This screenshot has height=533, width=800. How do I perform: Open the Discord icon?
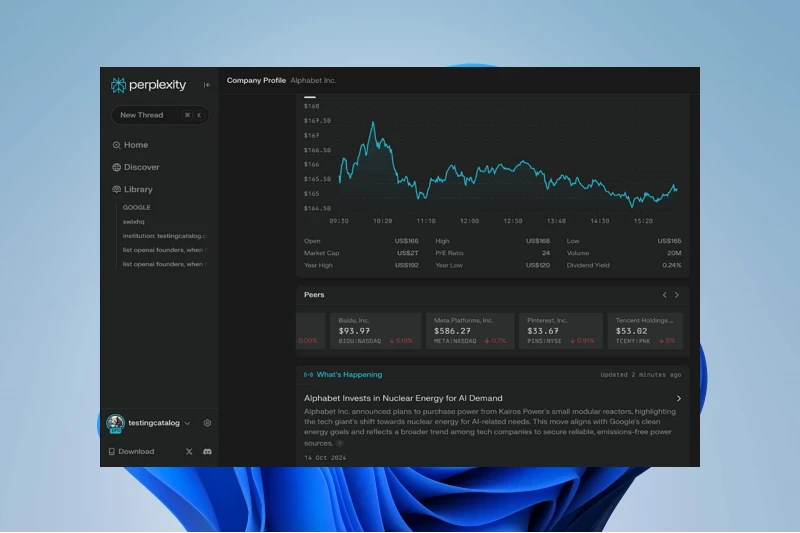tap(207, 452)
